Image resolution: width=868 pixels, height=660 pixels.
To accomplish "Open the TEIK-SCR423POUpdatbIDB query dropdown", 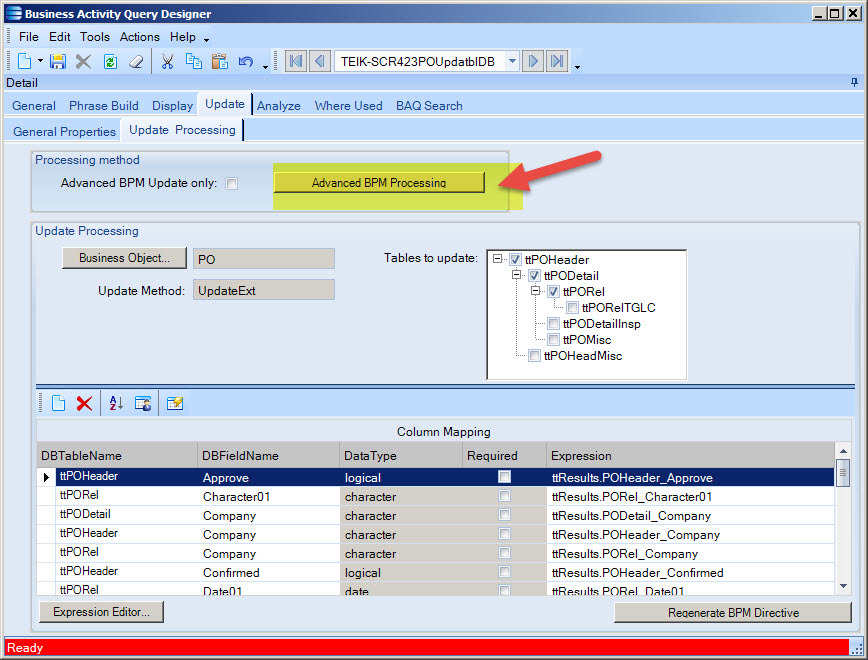I will point(512,62).
